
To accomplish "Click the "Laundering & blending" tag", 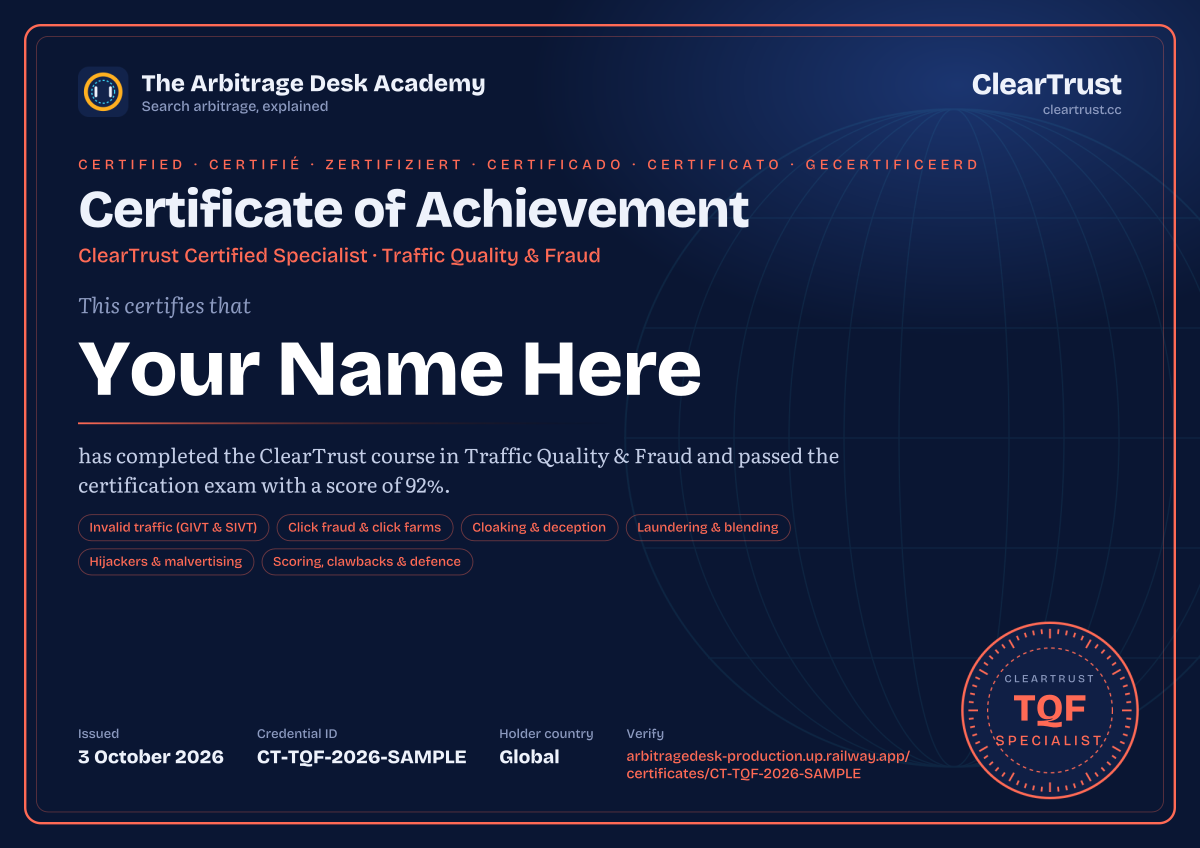I will tap(708, 527).
